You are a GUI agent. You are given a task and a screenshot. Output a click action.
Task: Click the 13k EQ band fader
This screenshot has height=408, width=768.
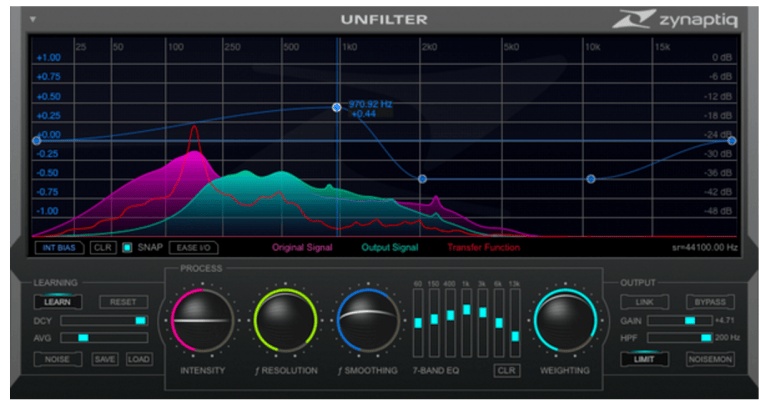pyautogui.click(x=515, y=336)
